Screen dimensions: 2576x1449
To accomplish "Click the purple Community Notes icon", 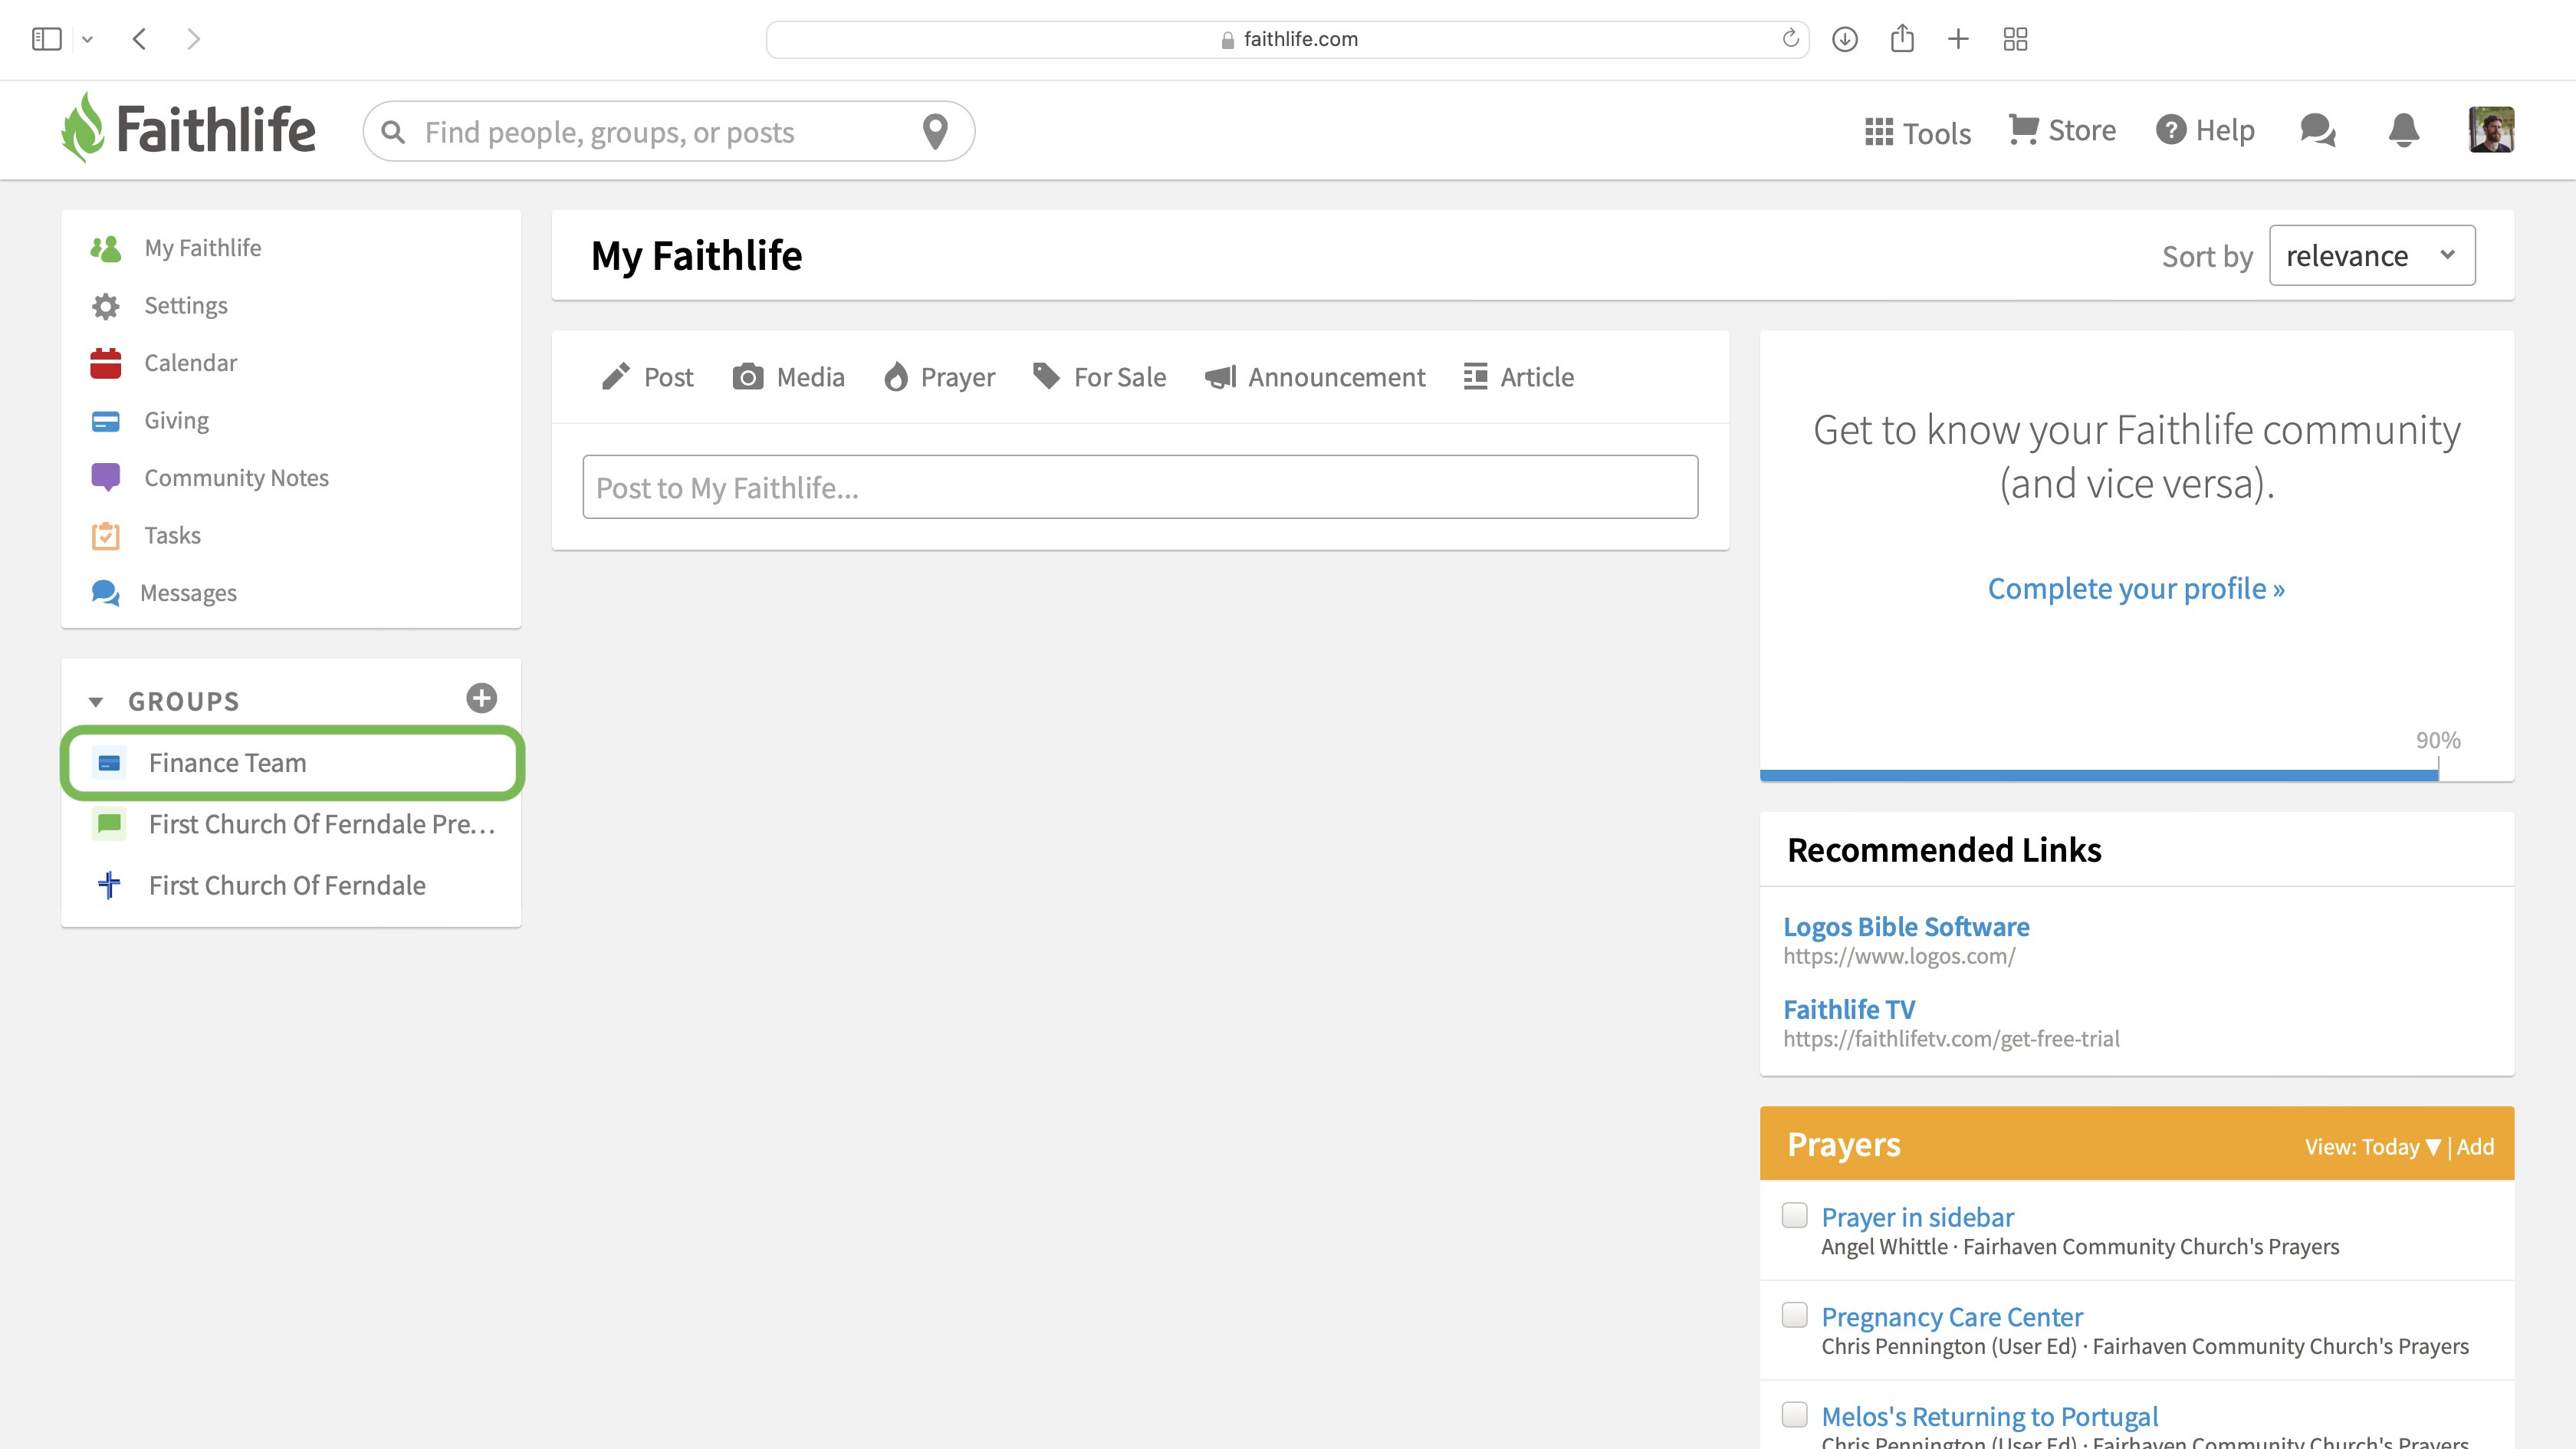I will pos(106,477).
